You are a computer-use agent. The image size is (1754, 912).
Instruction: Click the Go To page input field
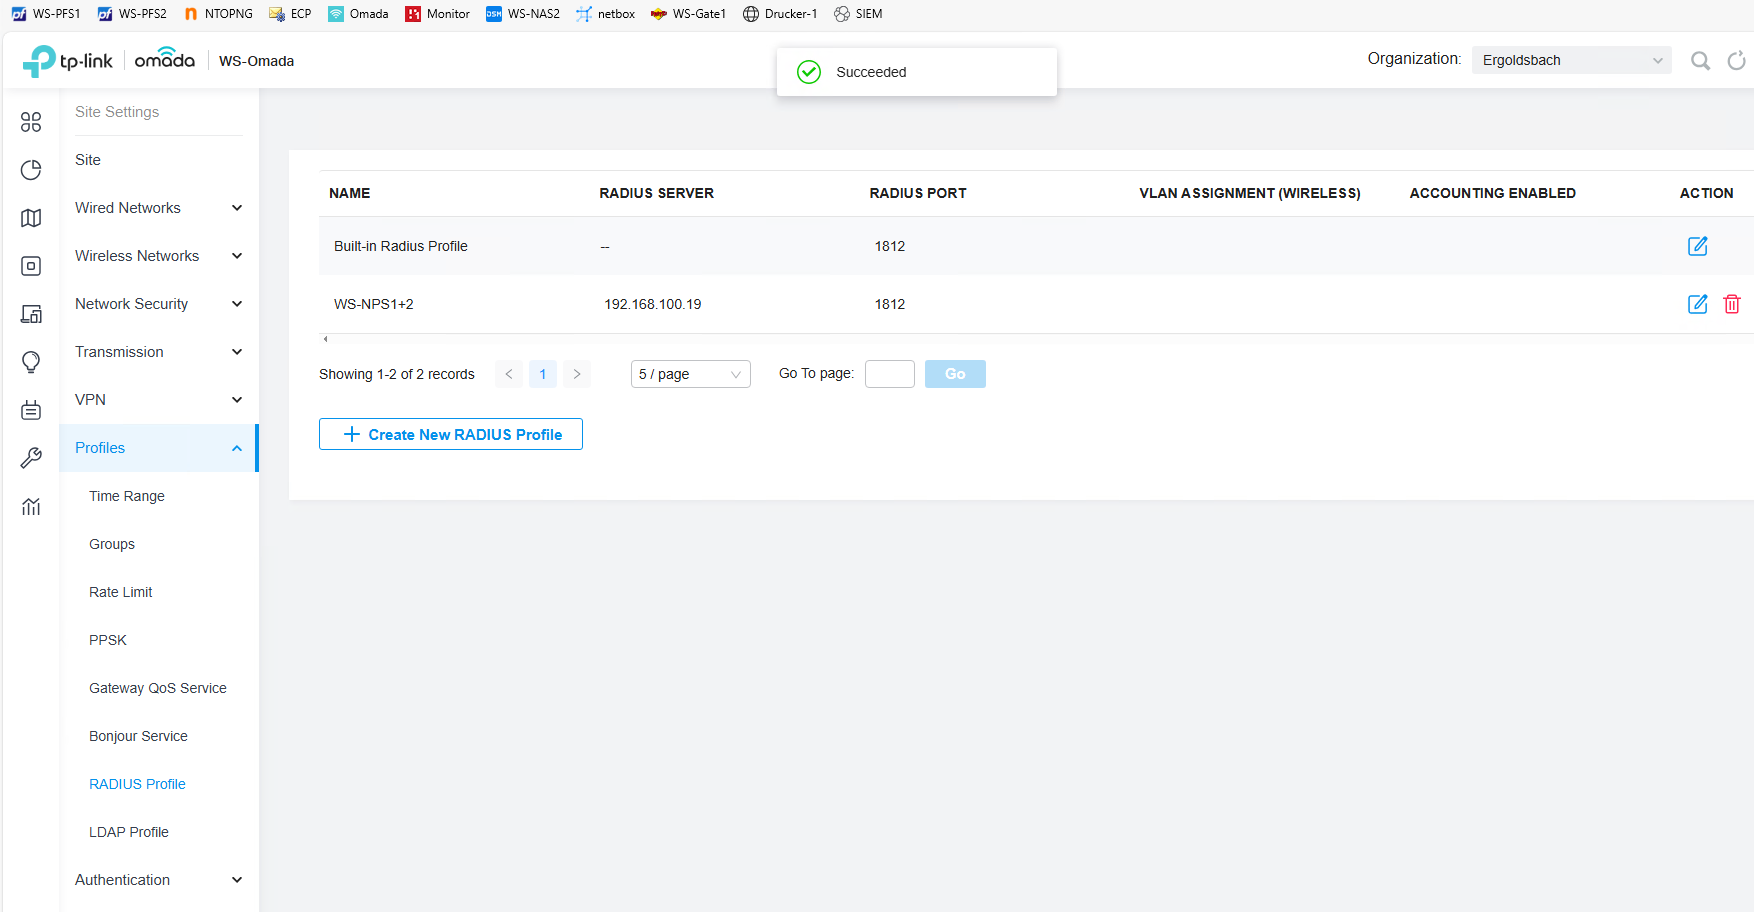point(890,374)
